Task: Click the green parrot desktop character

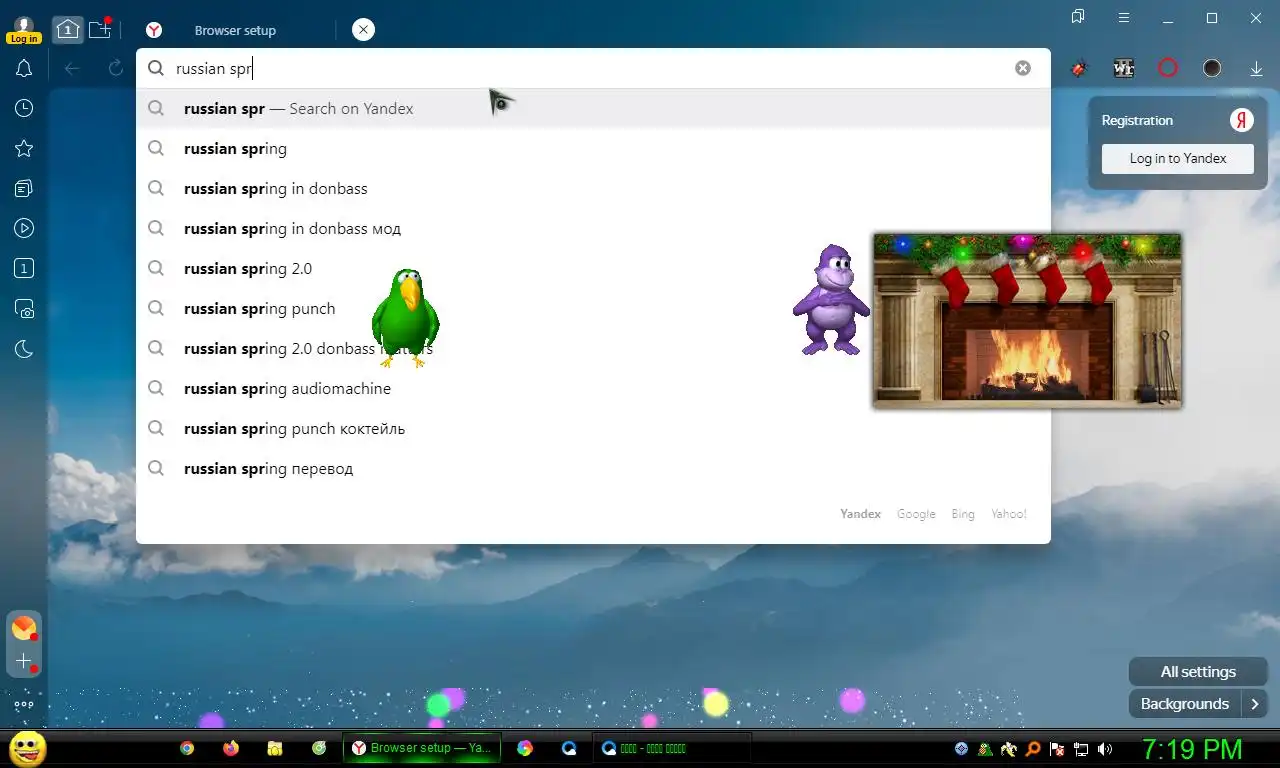Action: pyautogui.click(x=405, y=318)
